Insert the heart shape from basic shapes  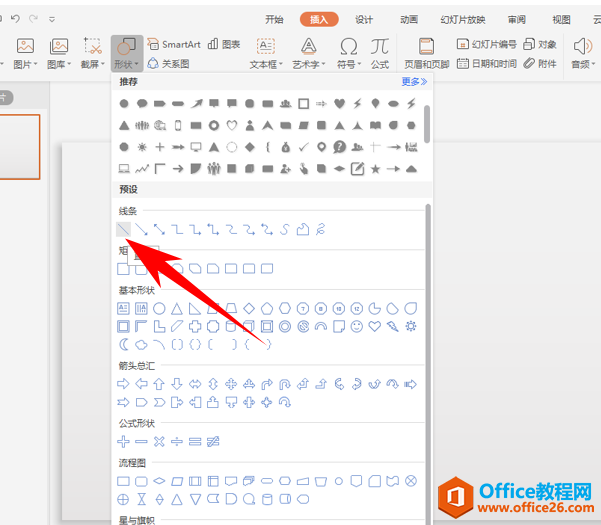(374, 326)
